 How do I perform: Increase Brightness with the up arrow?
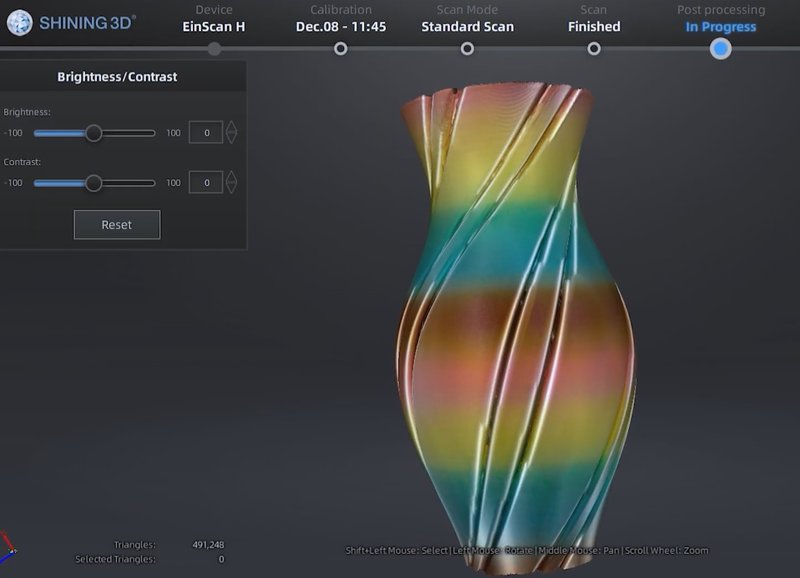[x=232, y=126]
